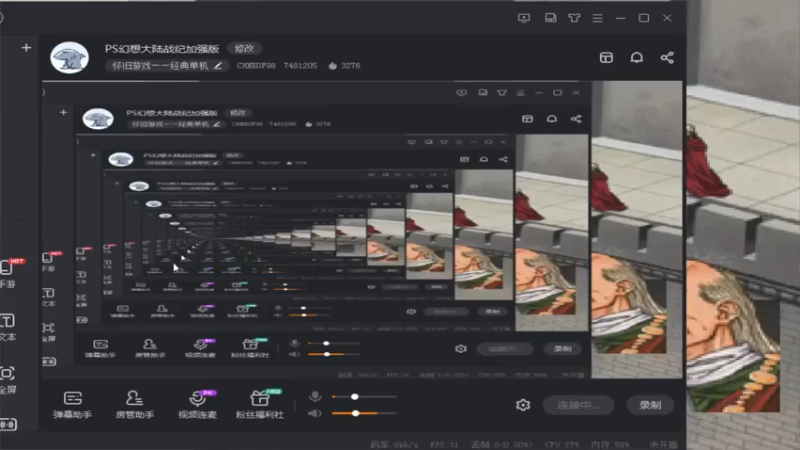Click the bottom sidebar icon below 全屏
This screenshot has width=800, height=450.
click(8, 424)
